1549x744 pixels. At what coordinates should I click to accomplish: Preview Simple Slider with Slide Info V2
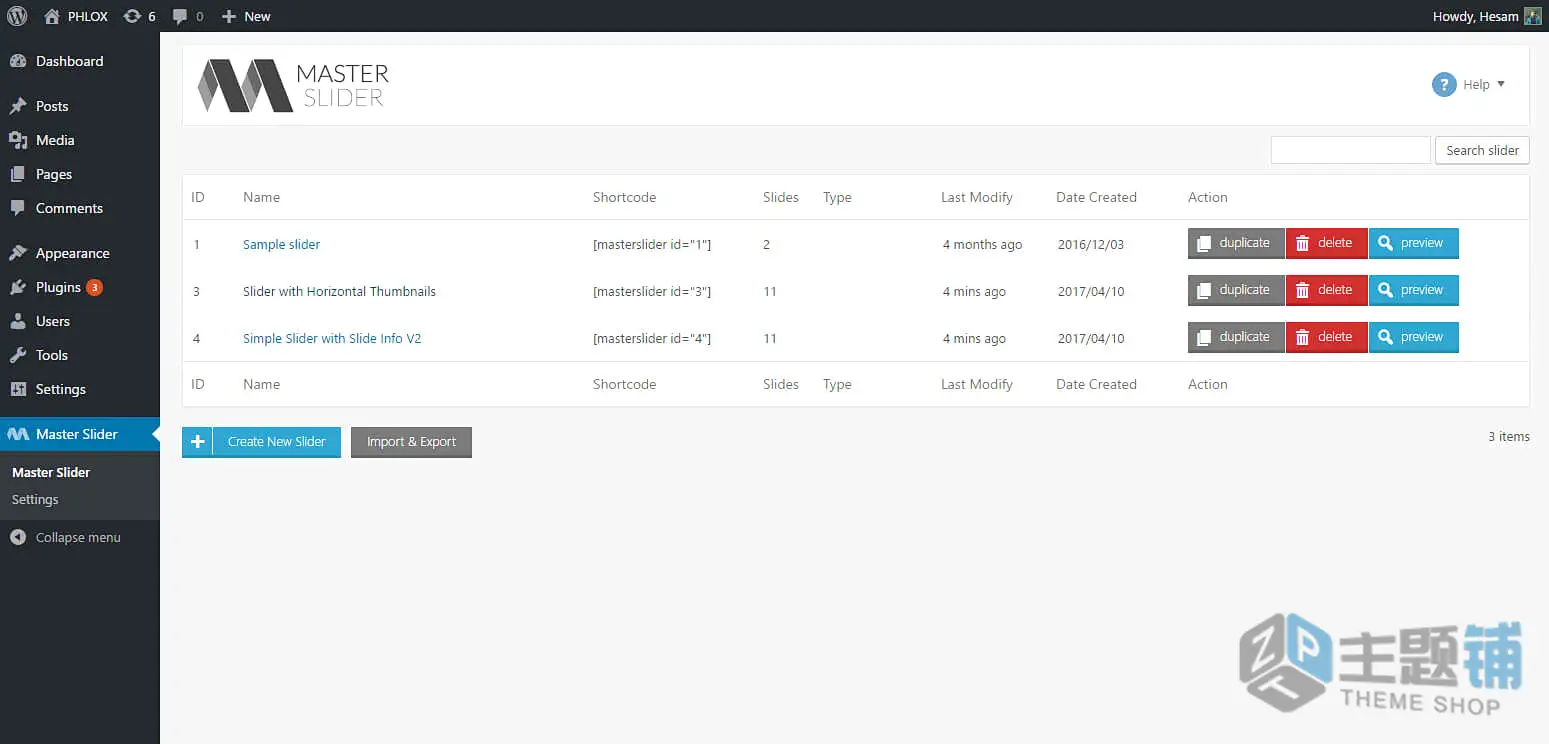click(x=1413, y=337)
